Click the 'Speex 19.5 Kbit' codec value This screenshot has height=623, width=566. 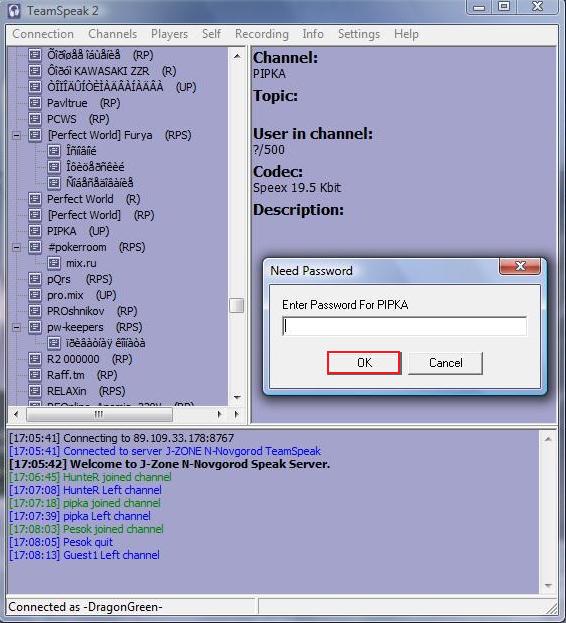(x=297, y=188)
